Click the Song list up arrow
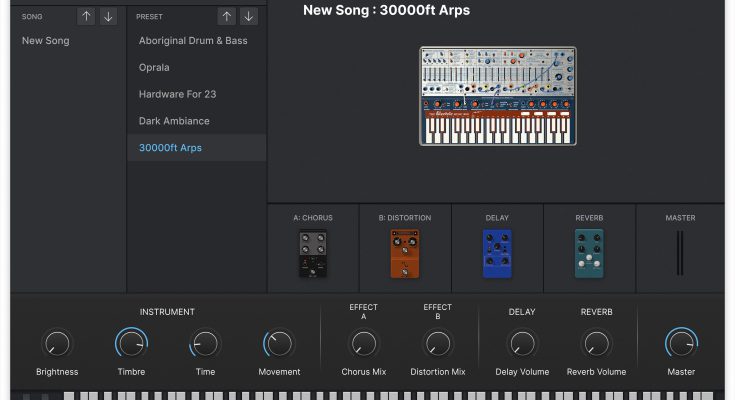Viewport: 735px width, 400px height. point(87,16)
